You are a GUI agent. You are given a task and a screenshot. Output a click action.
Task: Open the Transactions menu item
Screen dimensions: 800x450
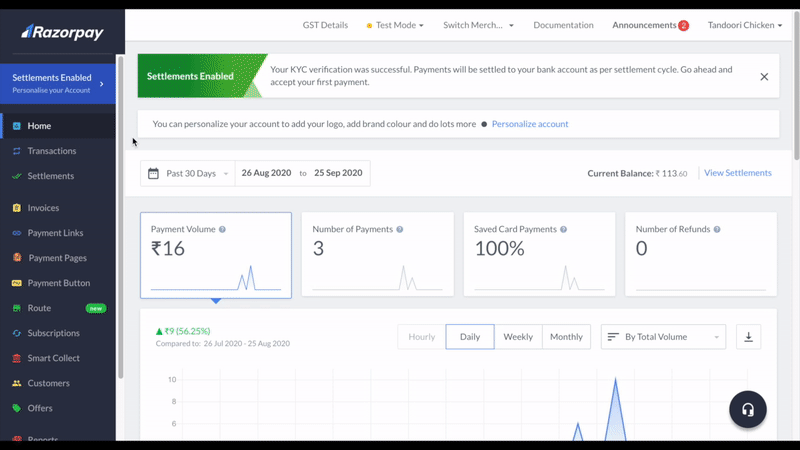click(x=58, y=151)
